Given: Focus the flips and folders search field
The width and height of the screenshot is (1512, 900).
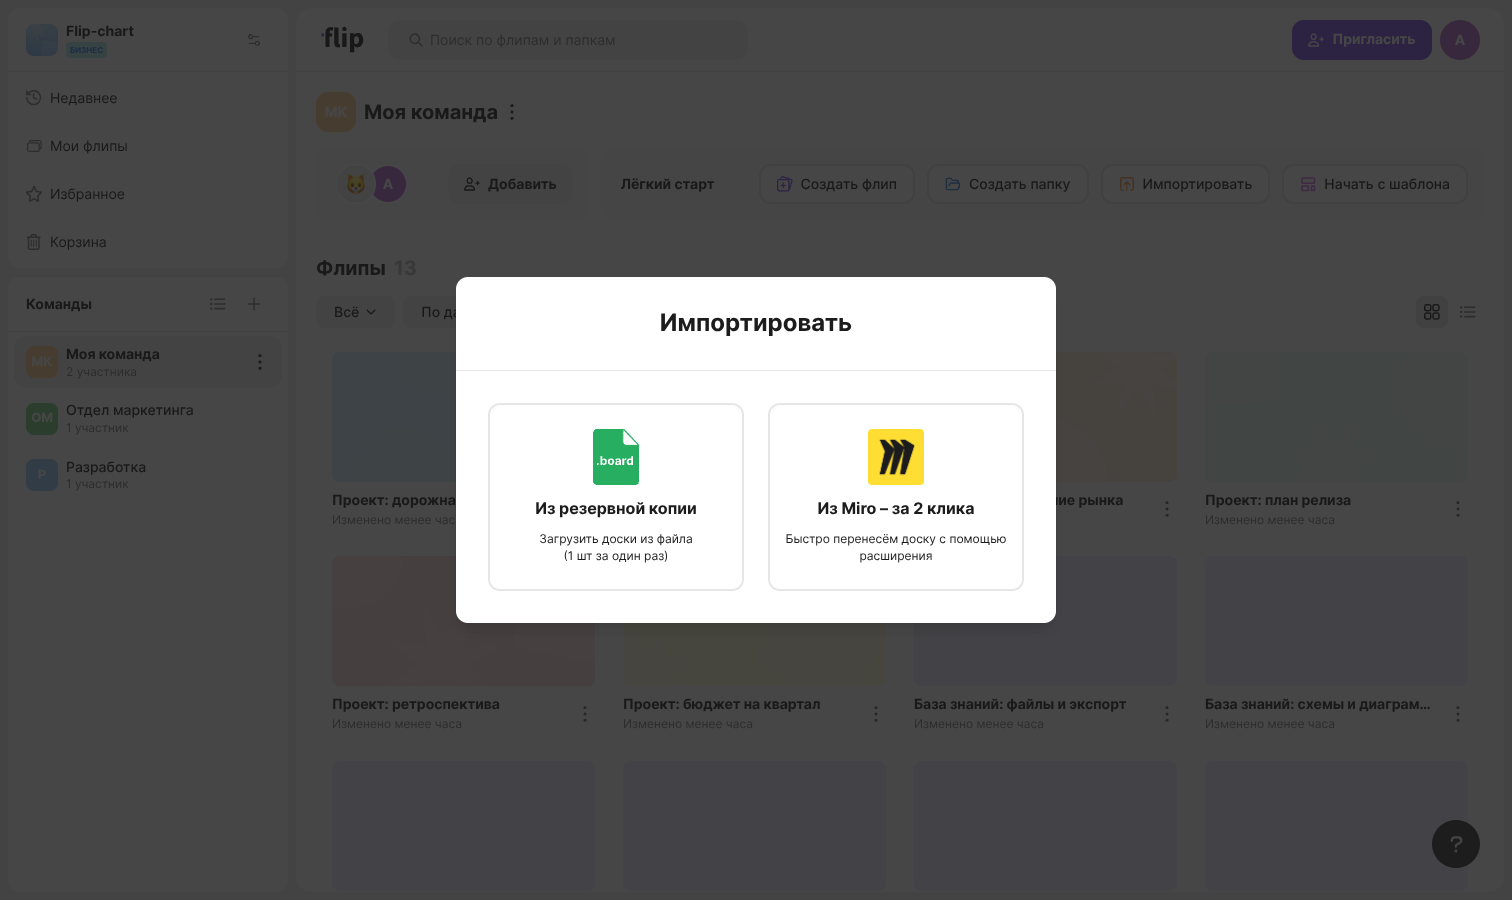Looking at the screenshot, I should (568, 40).
